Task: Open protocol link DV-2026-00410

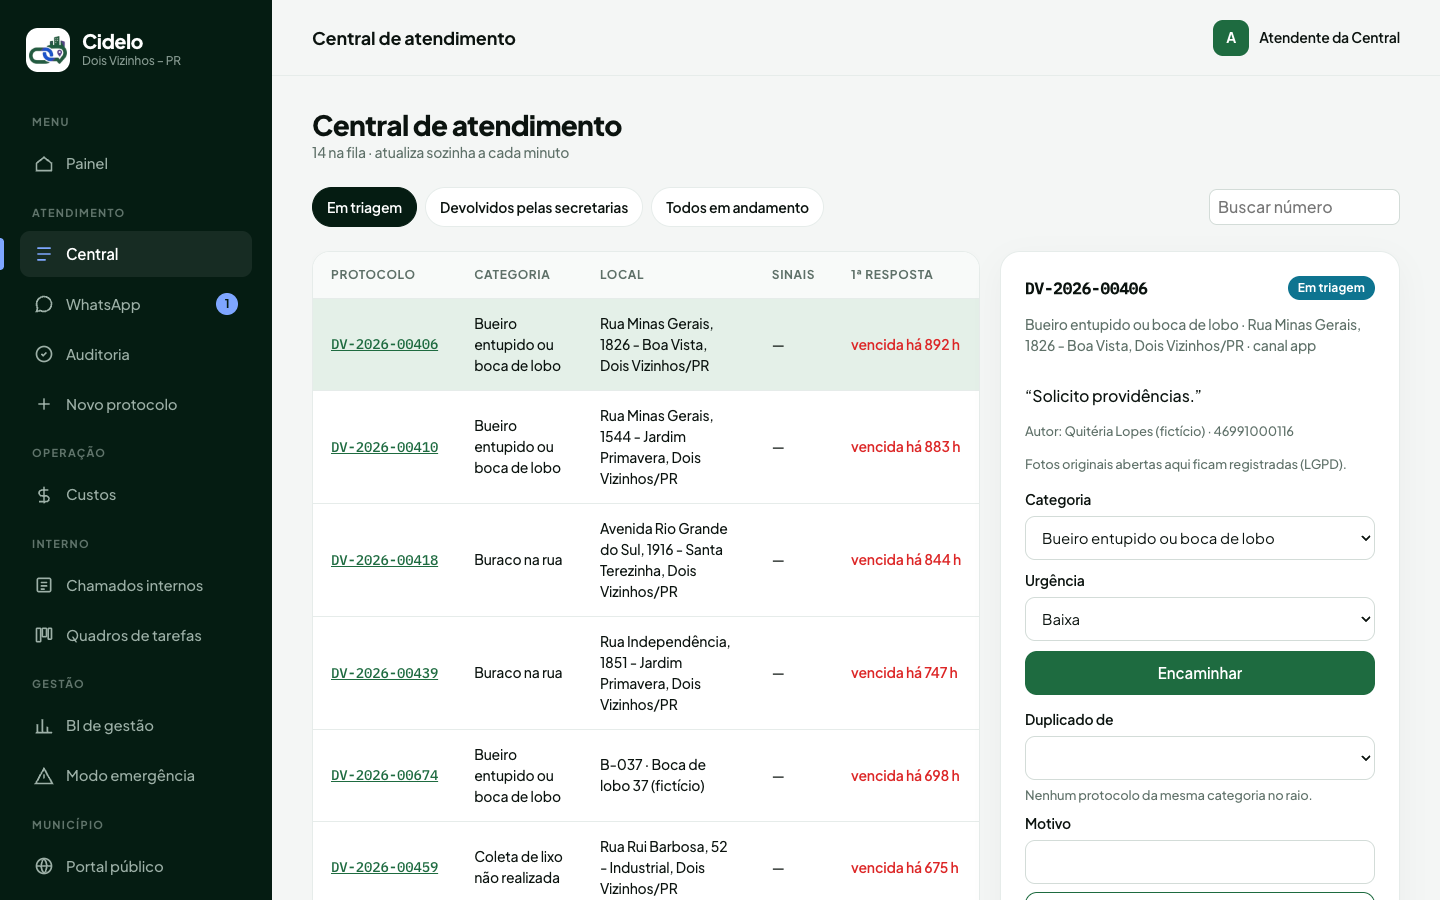Action: click(385, 447)
